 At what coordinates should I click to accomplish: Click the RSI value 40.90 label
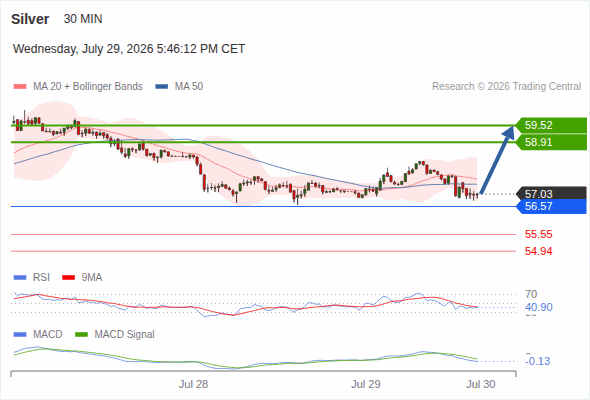(x=539, y=307)
